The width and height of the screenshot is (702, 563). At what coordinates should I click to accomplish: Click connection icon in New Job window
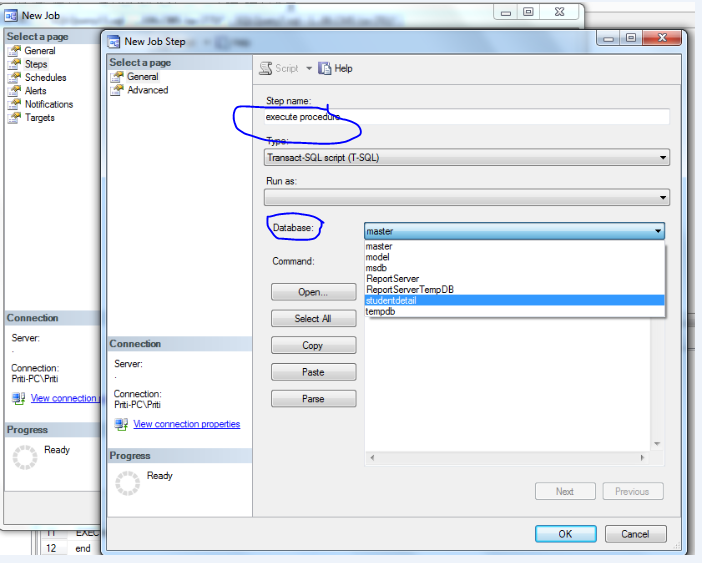(18, 398)
